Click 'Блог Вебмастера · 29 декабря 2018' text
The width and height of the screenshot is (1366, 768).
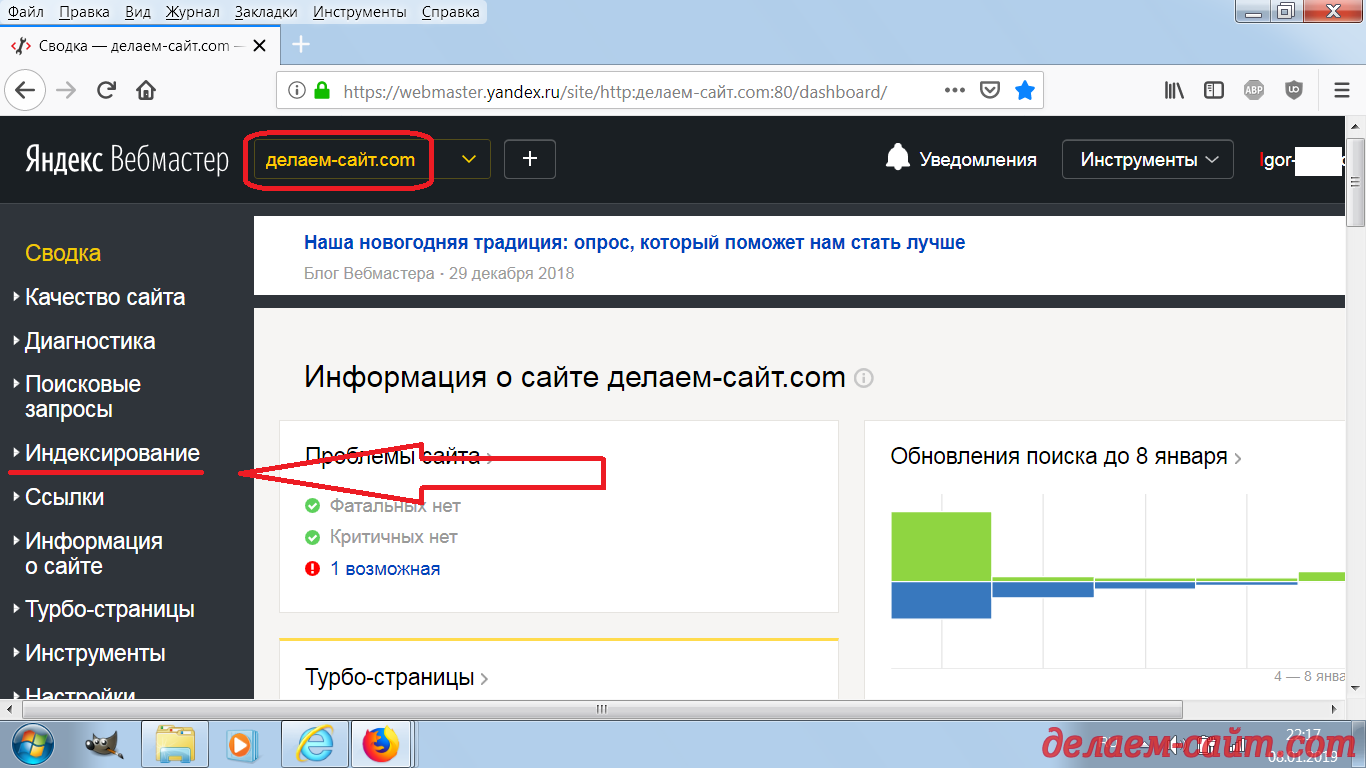tap(439, 273)
